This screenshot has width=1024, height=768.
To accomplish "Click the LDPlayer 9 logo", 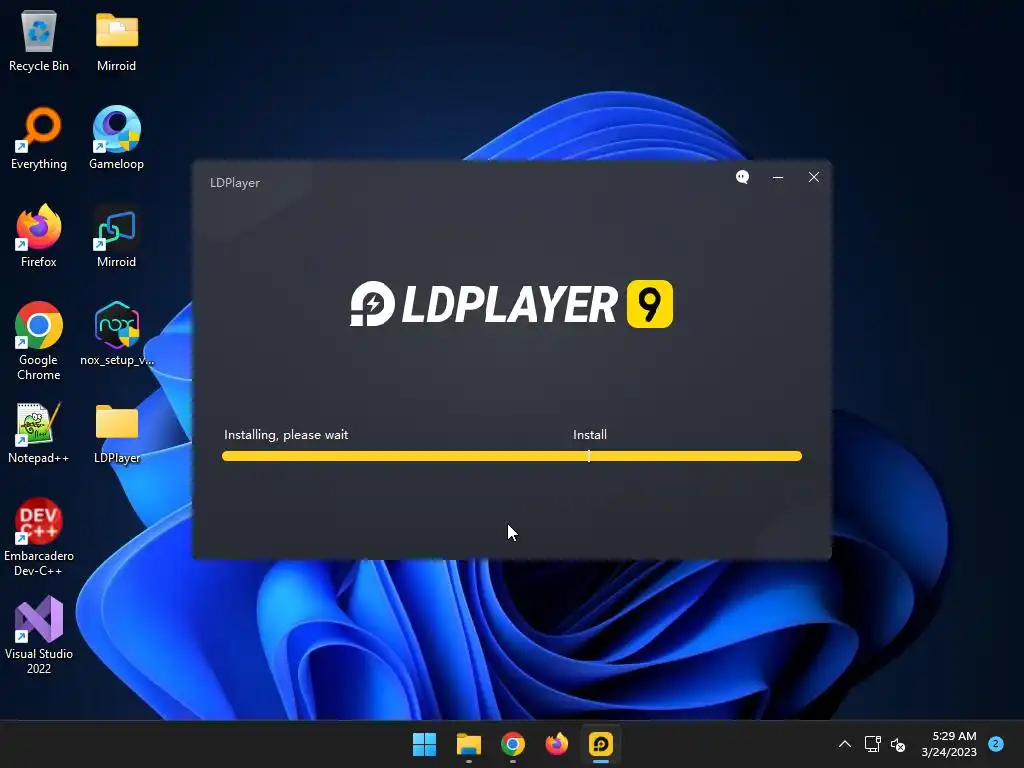I will click(511, 304).
